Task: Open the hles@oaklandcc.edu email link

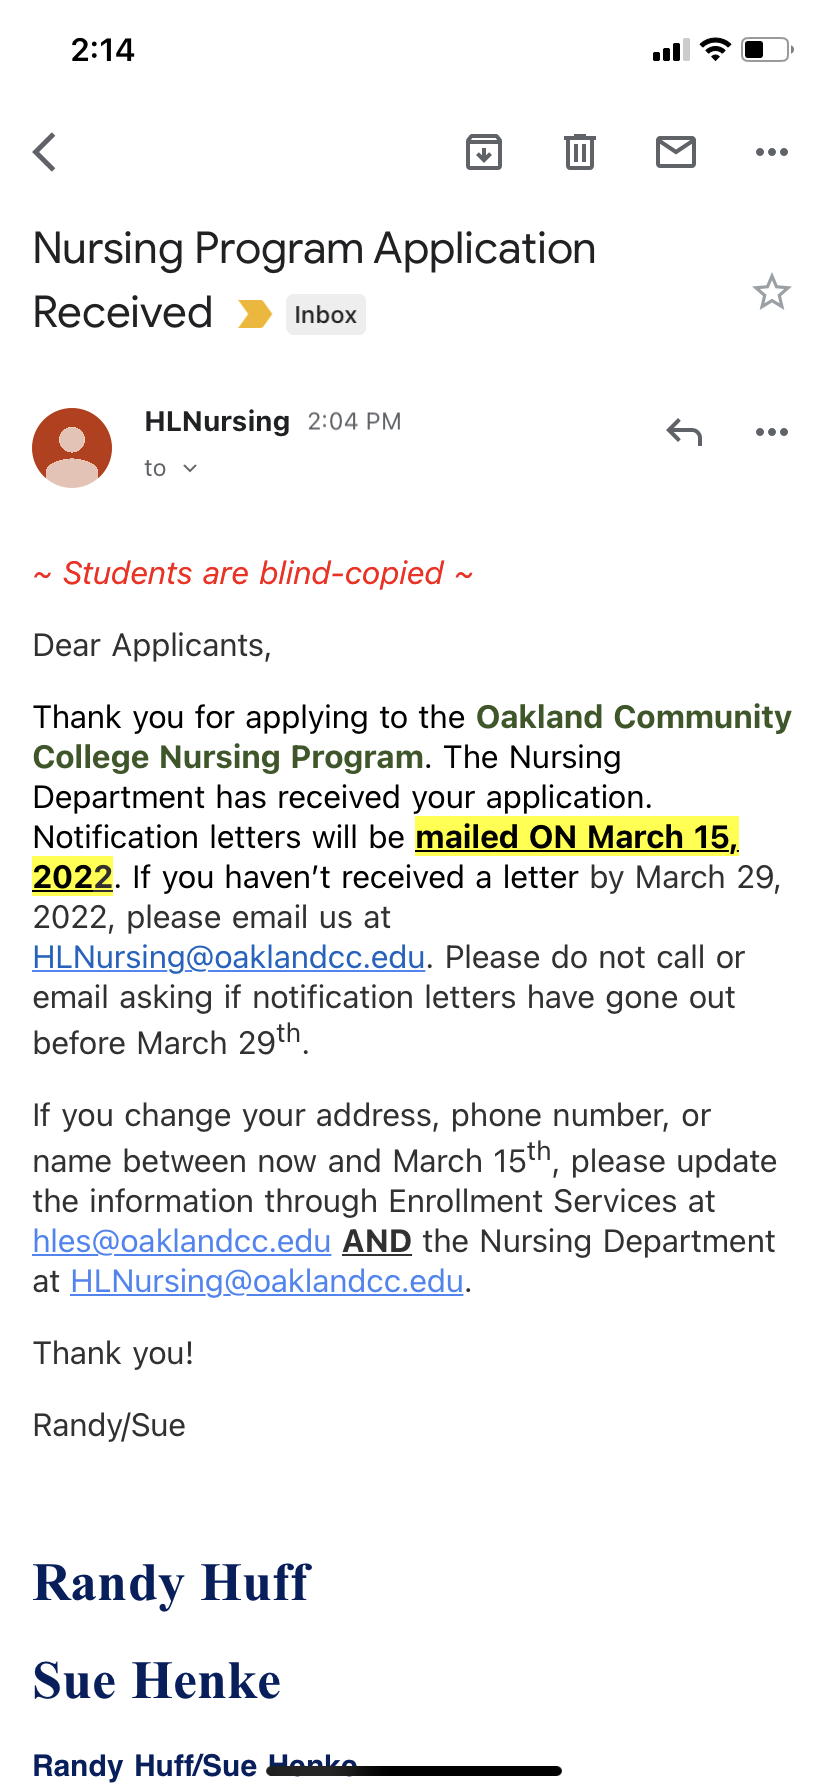Action: click(182, 1241)
